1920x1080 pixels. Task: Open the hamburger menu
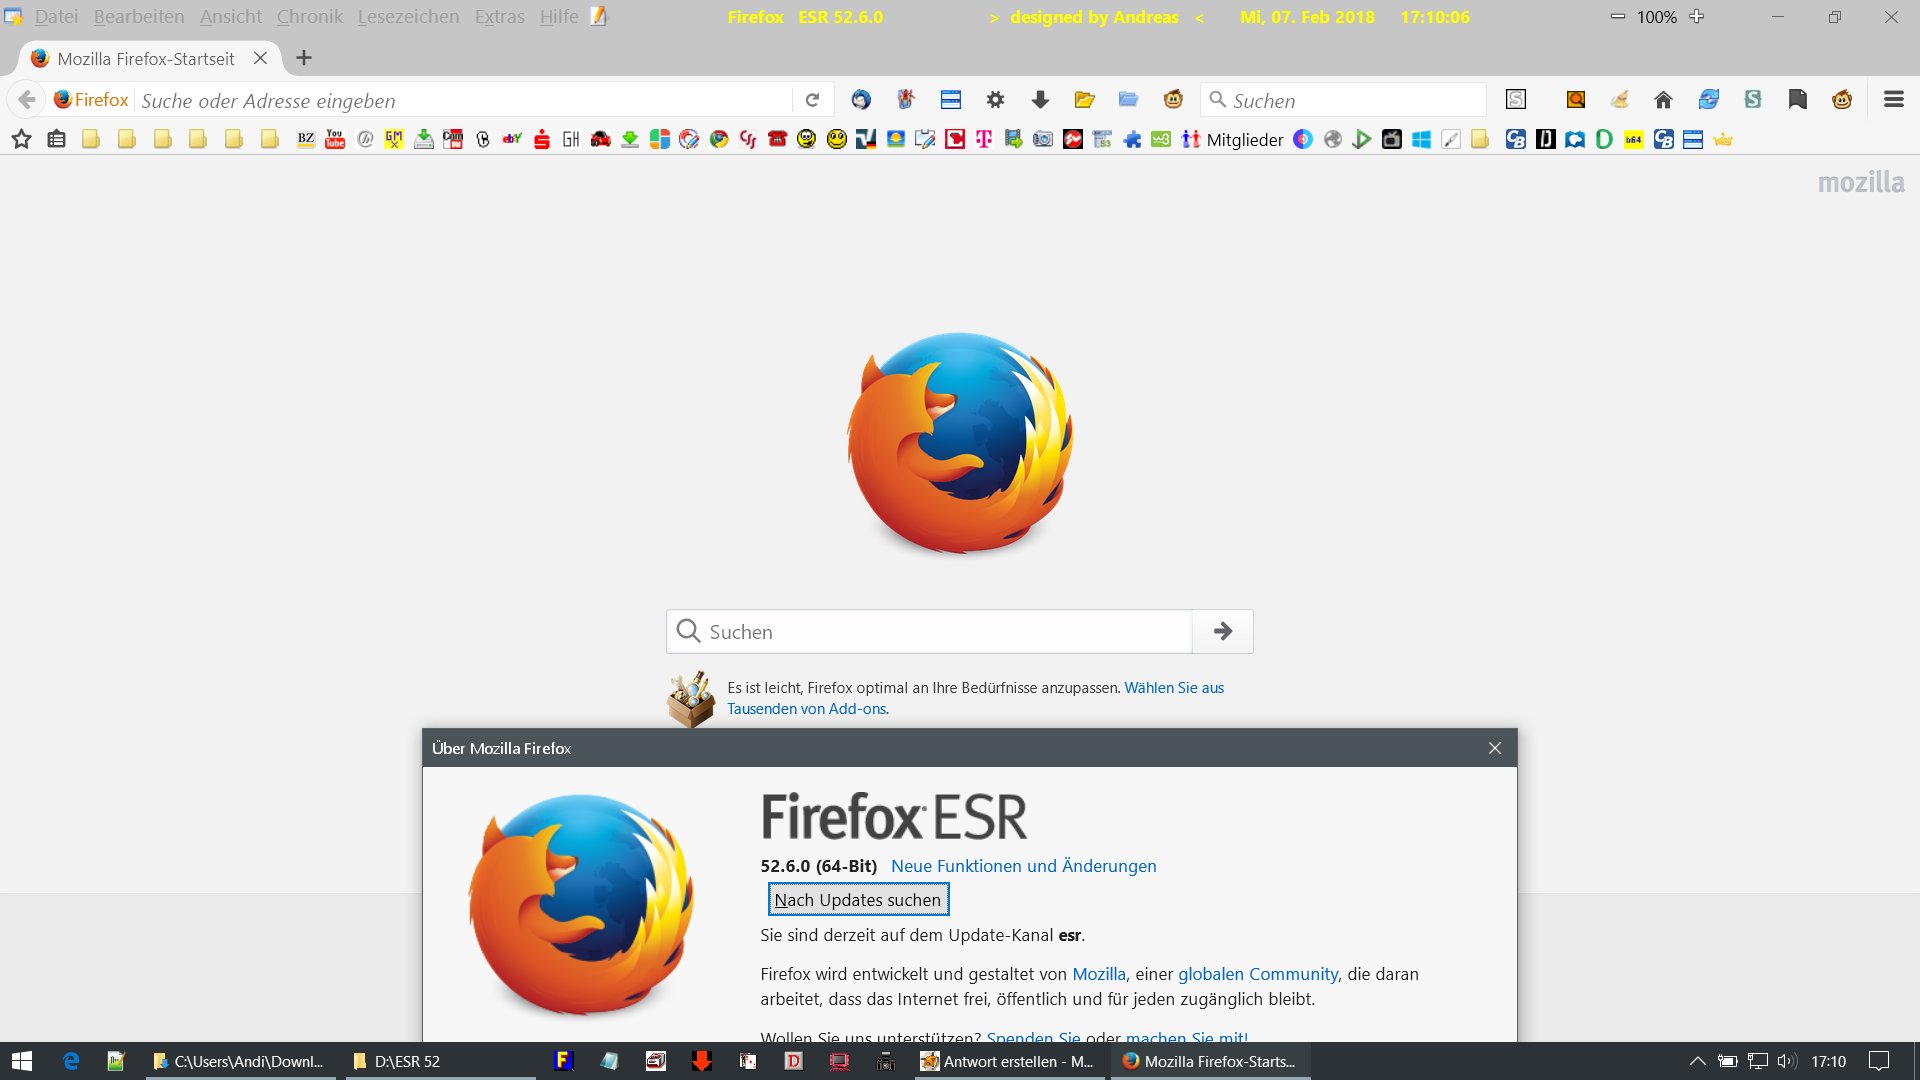point(1893,100)
